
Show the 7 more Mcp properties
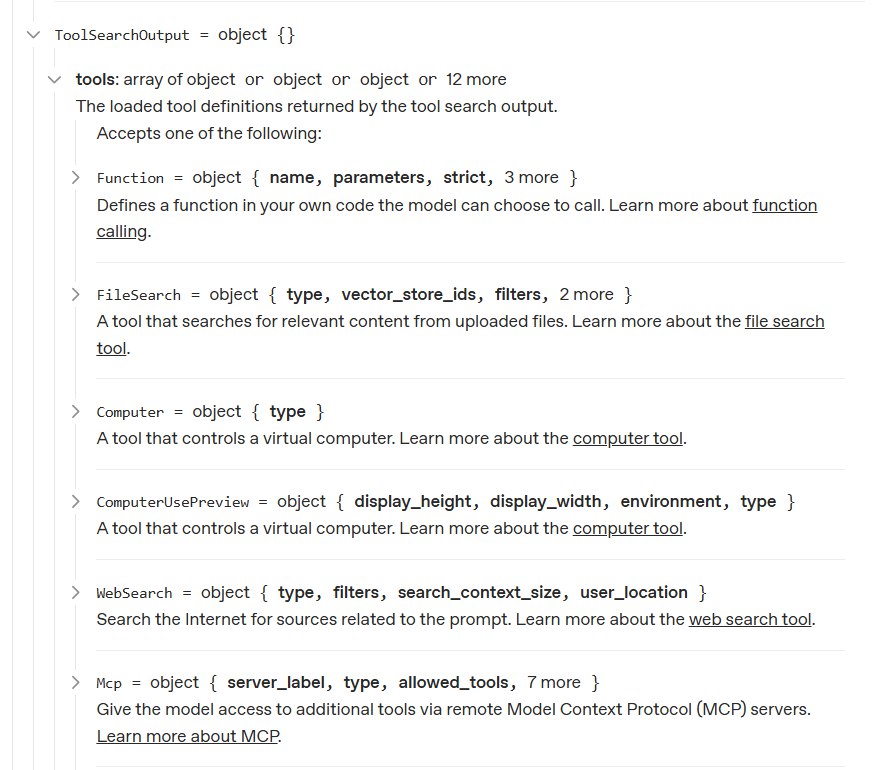point(553,682)
